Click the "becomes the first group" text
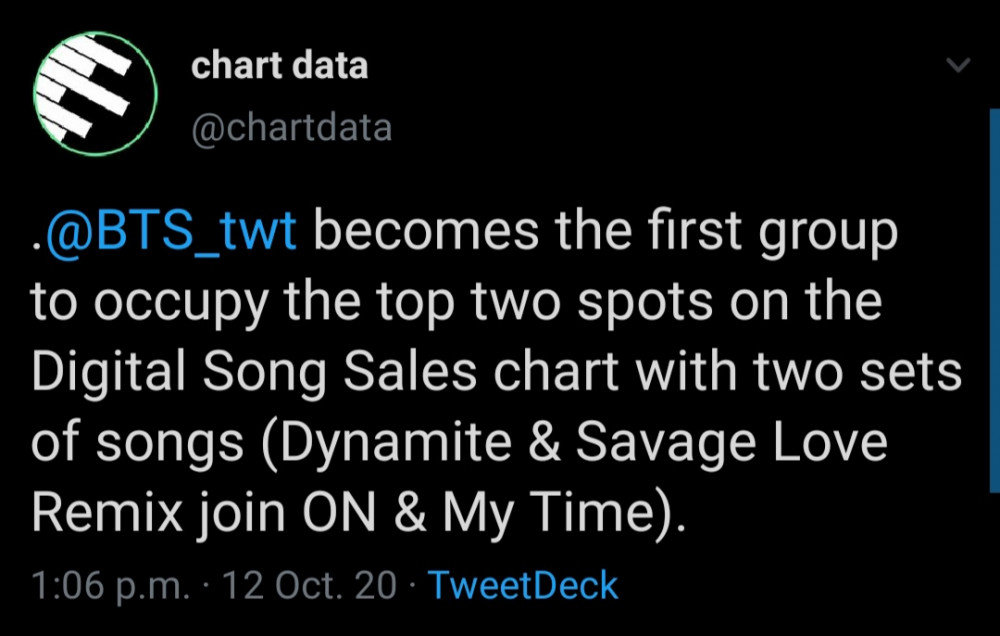The height and width of the screenshot is (636, 1000). pos(606,233)
